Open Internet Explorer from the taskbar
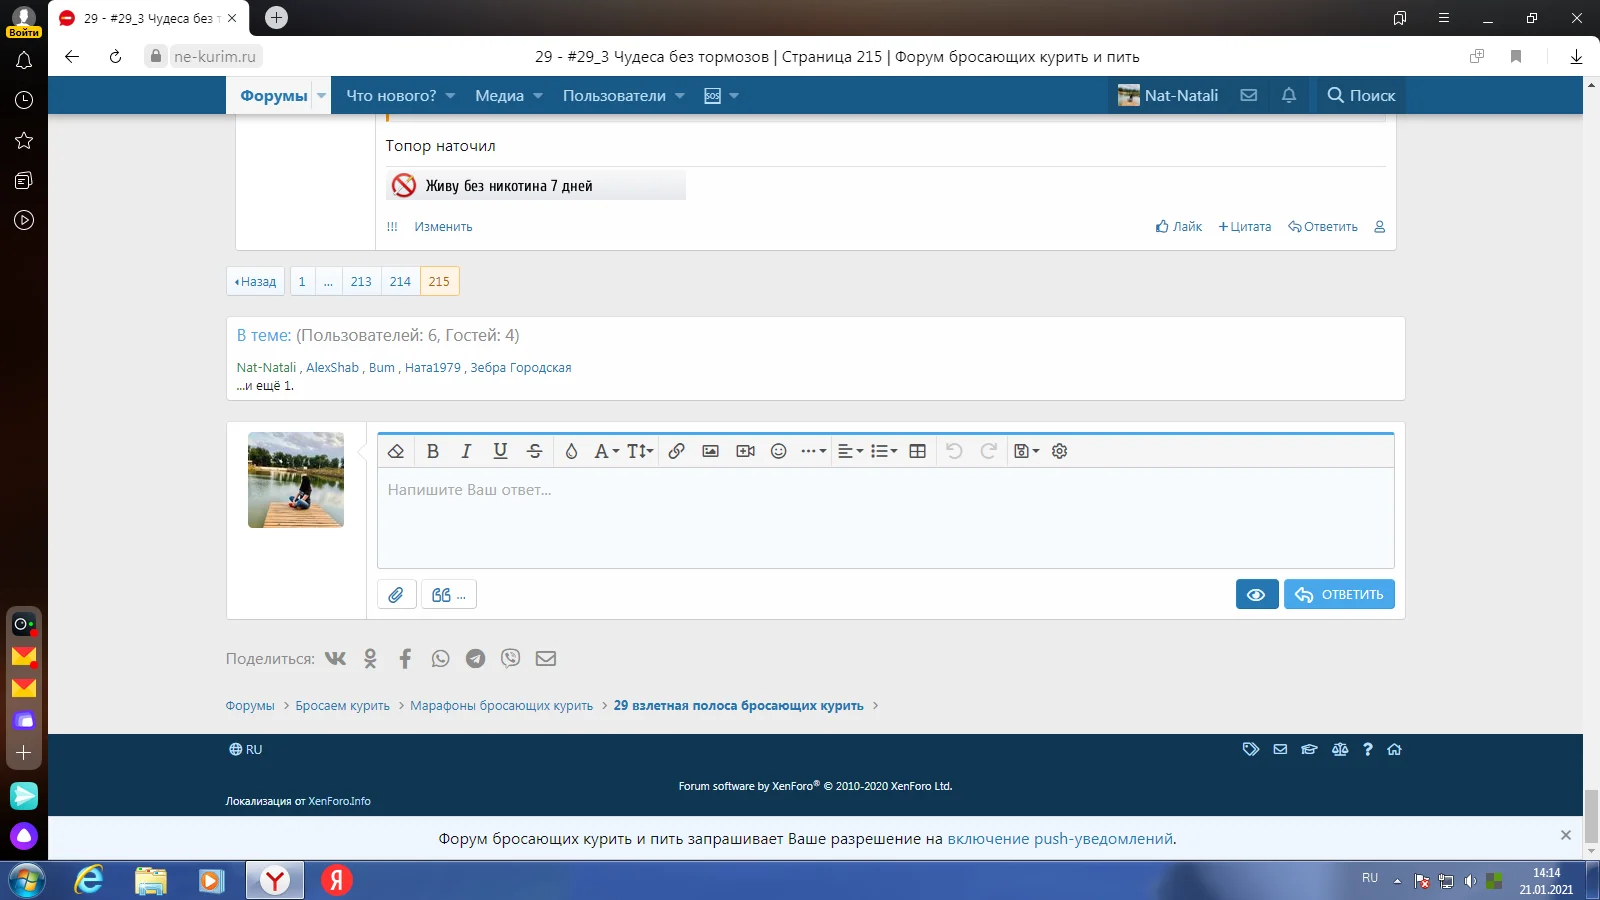The height and width of the screenshot is (900, 1600). [x=89, y=880]
